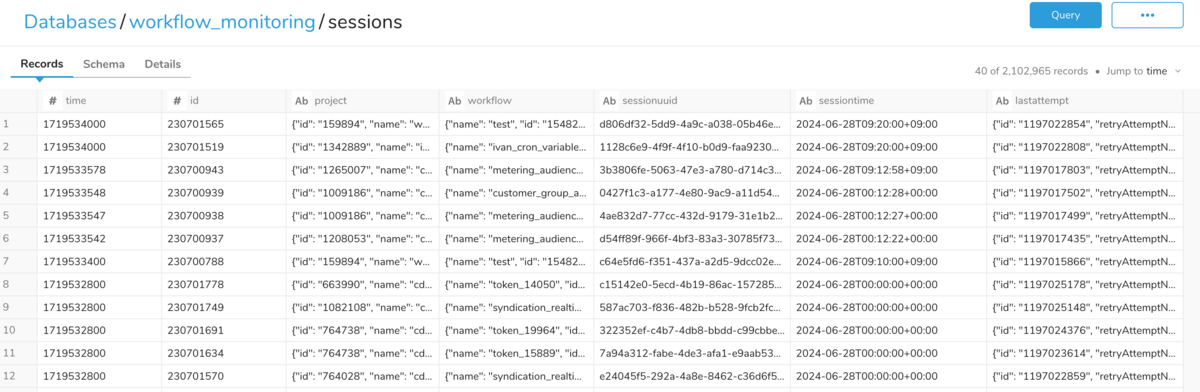This screenshot has width=1200, height=392.
Task: Select sessionuuid cell starting 3b3806fe
Action: [692, 170]
